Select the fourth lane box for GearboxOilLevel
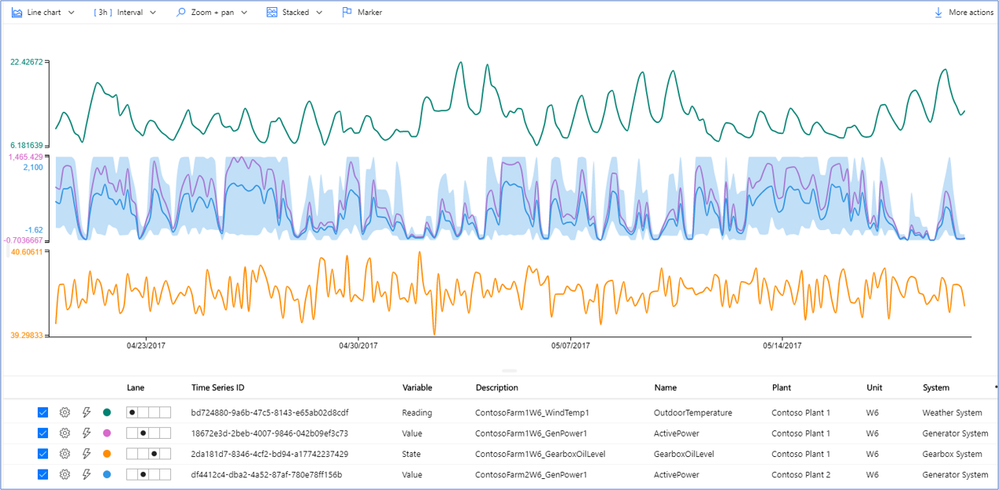The width and height of the screenshot is (999, 490). [165, 454]
